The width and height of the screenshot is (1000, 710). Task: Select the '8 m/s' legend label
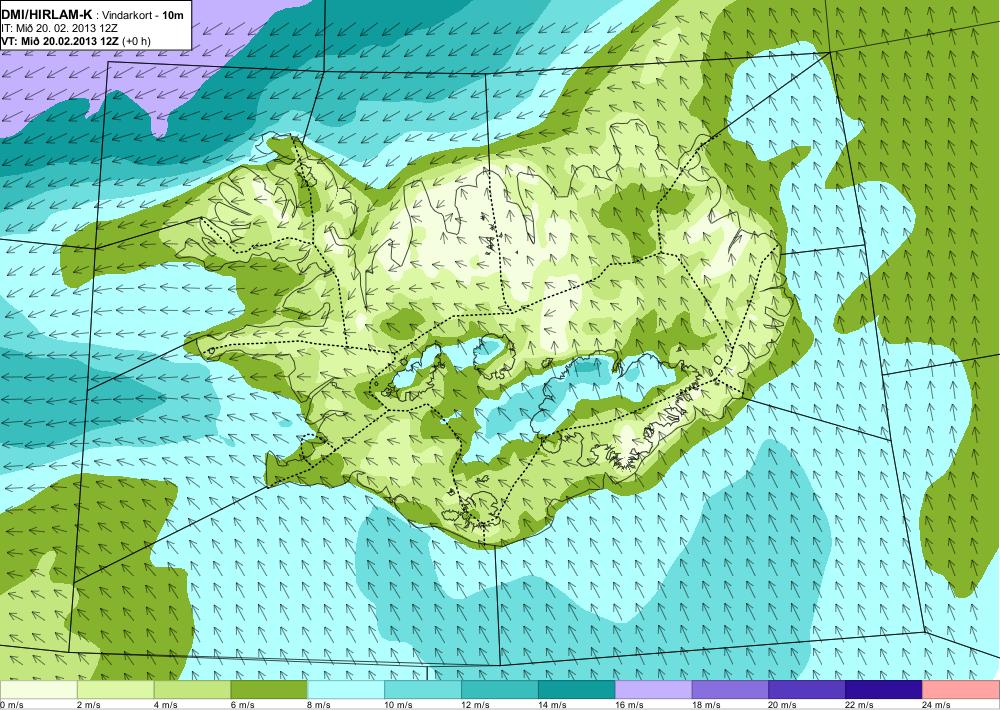click(320, 705)
